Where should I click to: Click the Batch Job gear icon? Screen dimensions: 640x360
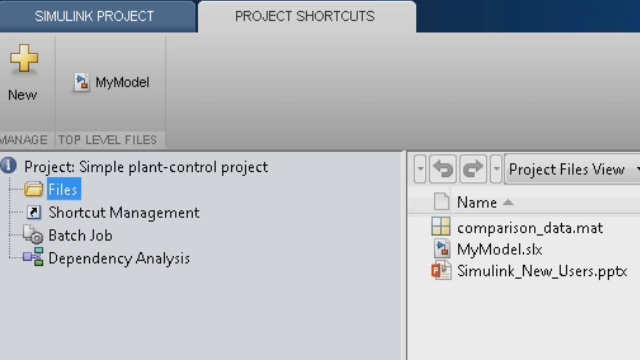tap(33, 235)
